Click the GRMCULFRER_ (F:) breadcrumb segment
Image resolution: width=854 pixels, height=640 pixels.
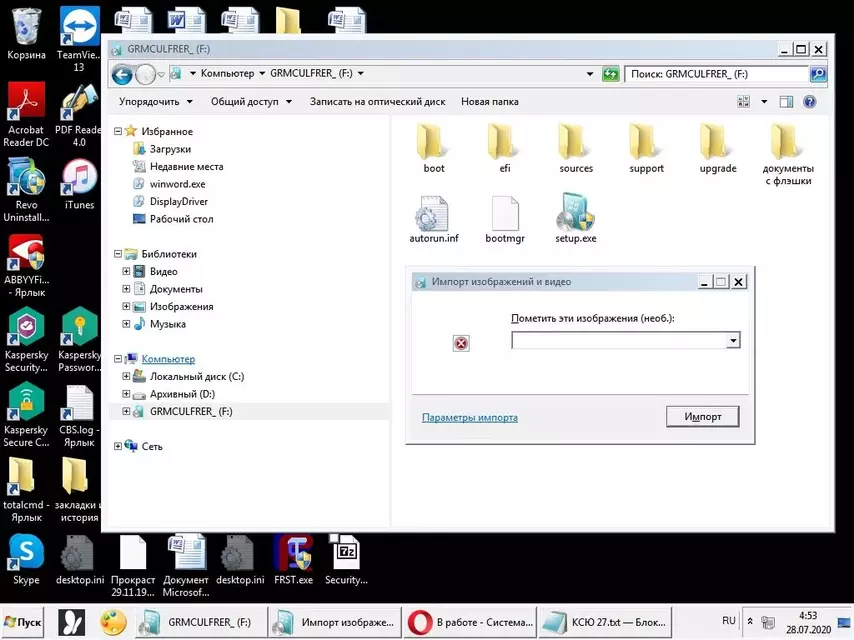[311, 74]
